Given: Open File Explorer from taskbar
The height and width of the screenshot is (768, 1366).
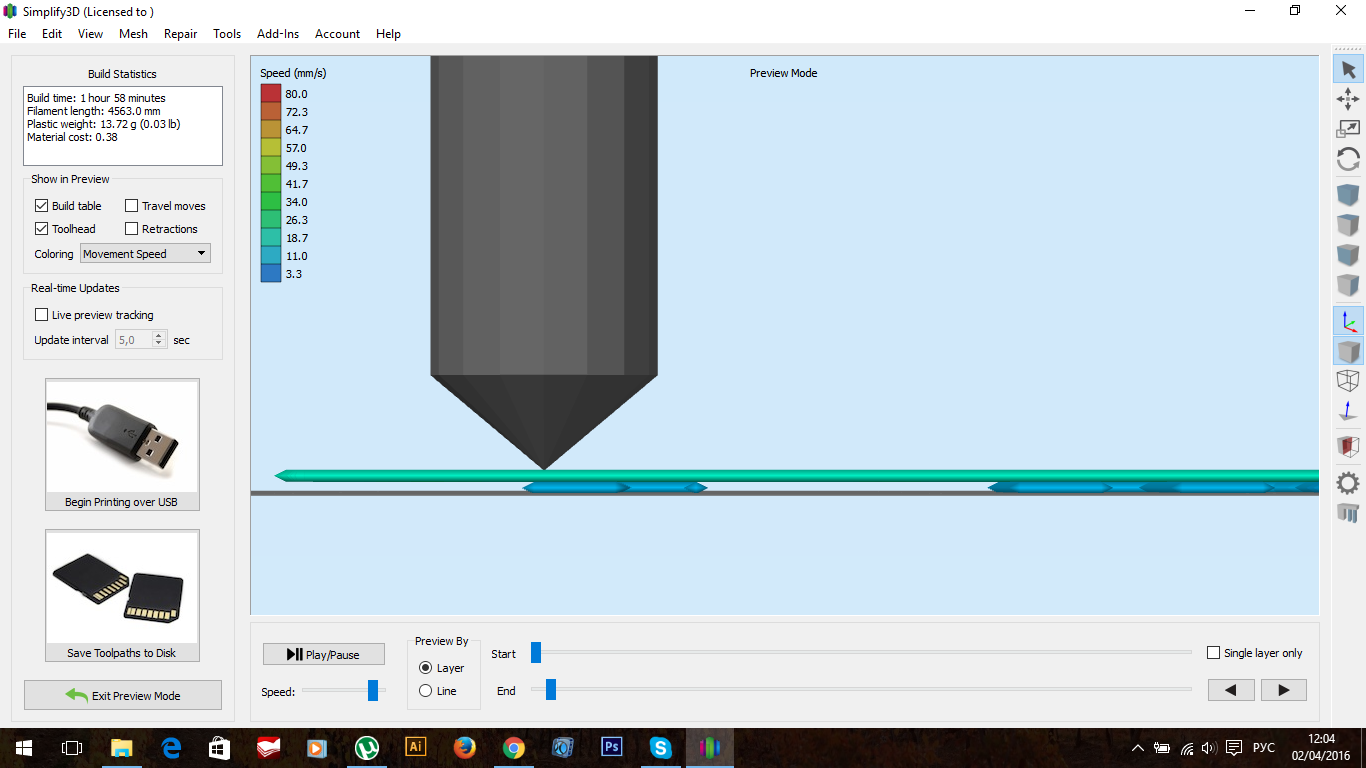Looking at the screenshot, I should pyautogui.click(x=121, y=747).
